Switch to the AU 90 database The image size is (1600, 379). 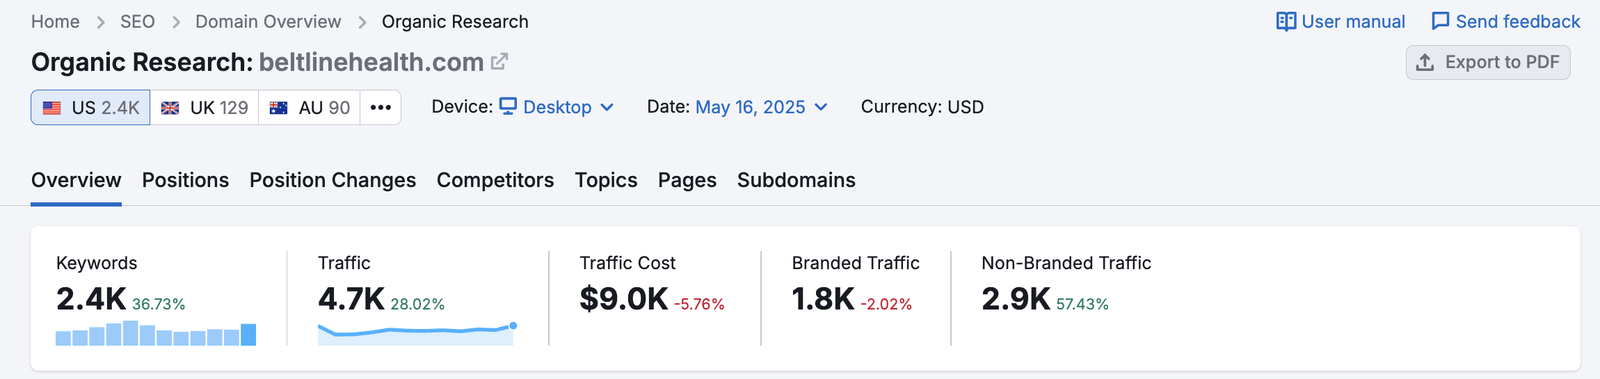(x=310, y=107)
